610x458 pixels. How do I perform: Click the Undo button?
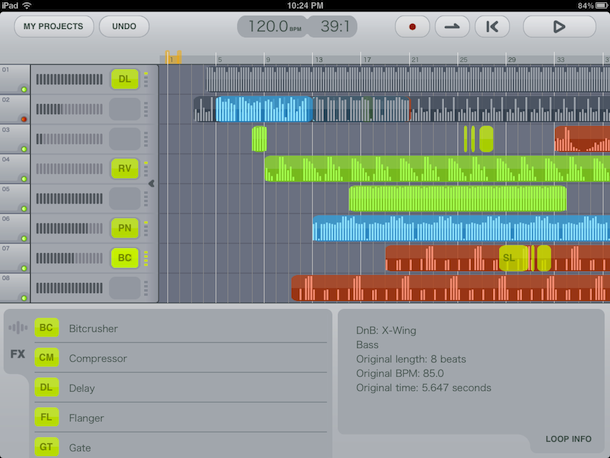tap(124, 27)
